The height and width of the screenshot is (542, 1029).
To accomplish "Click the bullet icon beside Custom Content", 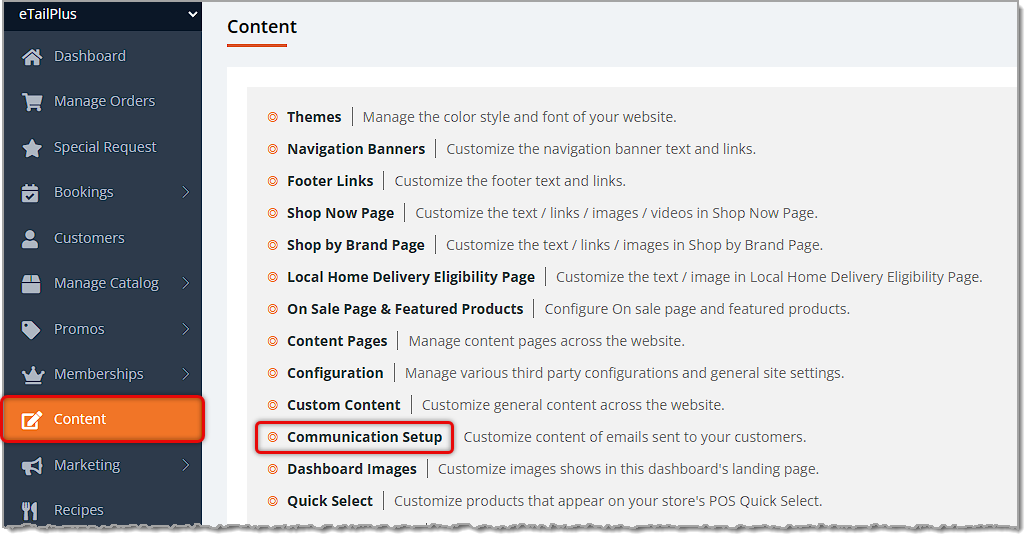I will tap(272, 406).
